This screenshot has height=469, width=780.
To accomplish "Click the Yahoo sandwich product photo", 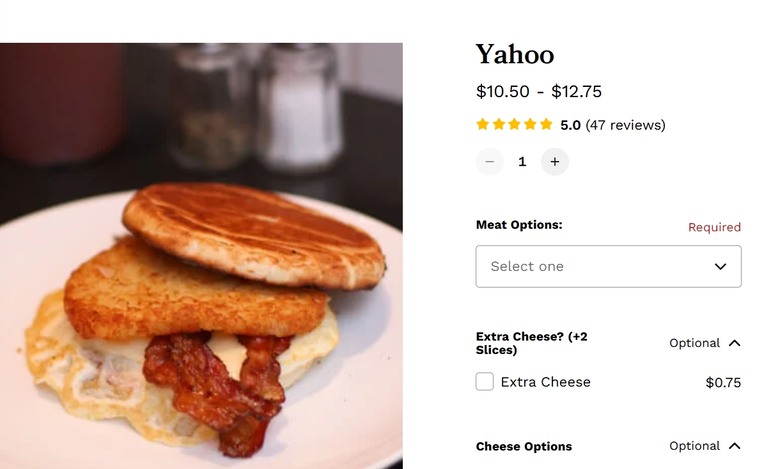I will tap(201, 256).
